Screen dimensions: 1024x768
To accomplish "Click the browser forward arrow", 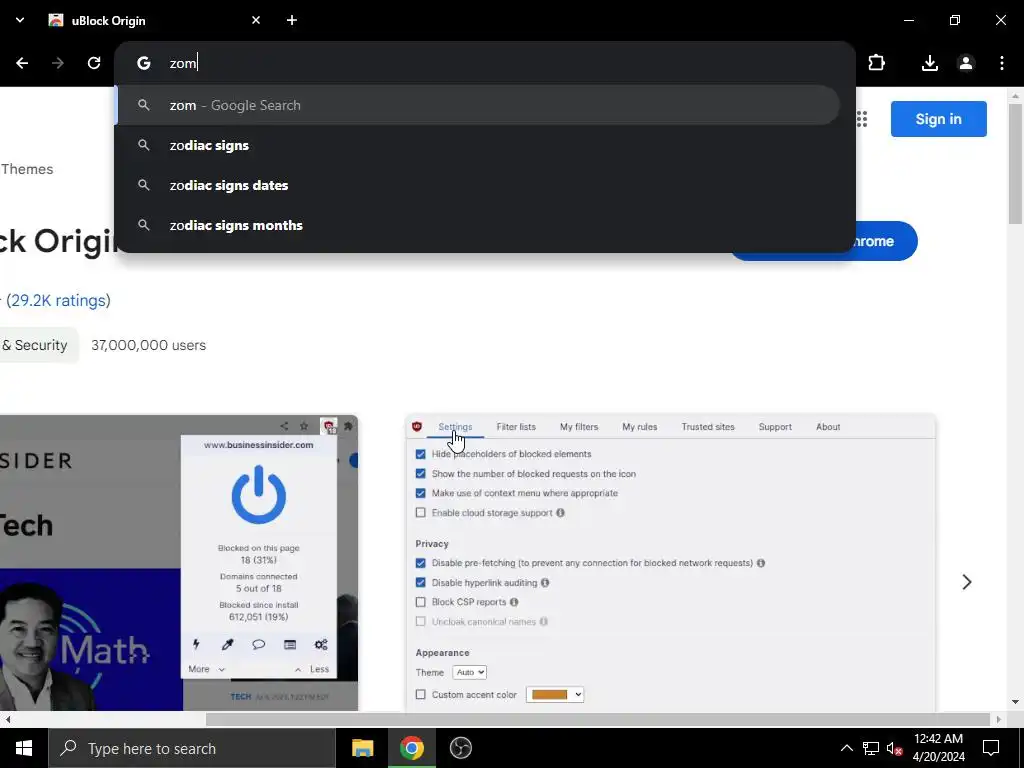I will (x=57, y=63).
